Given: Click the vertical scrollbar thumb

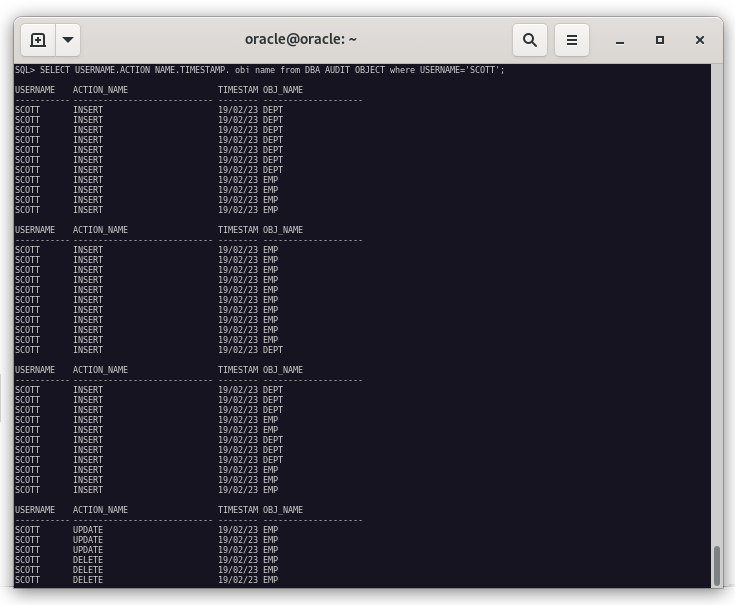Looking at the screenshot, I should pos(716,566).
